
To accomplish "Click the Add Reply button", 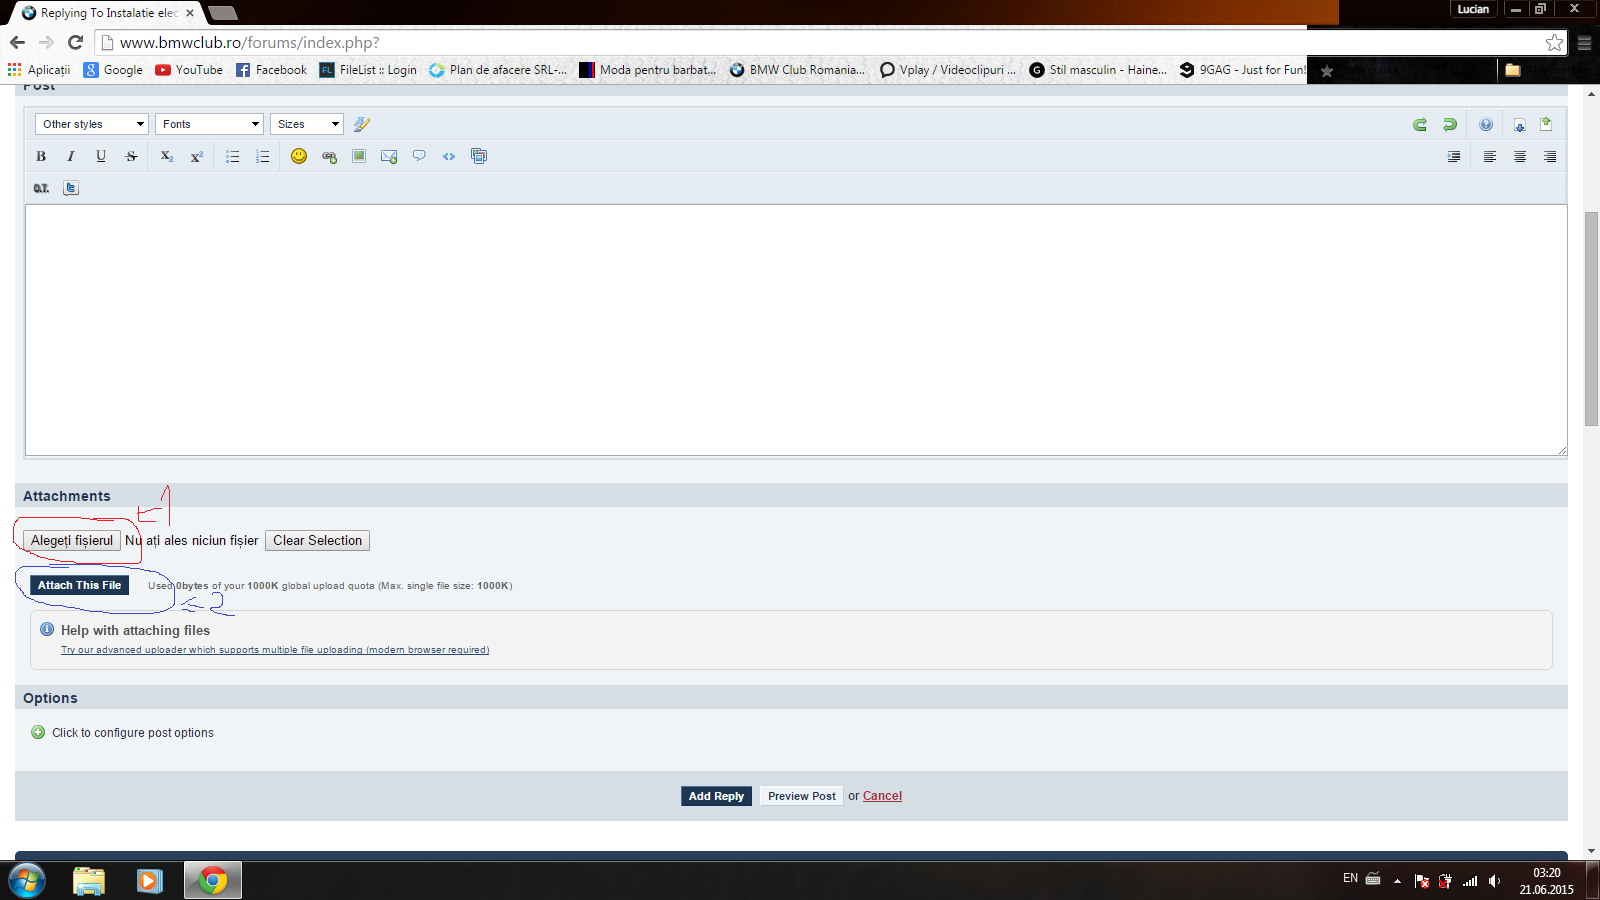I will coord(716,796).
